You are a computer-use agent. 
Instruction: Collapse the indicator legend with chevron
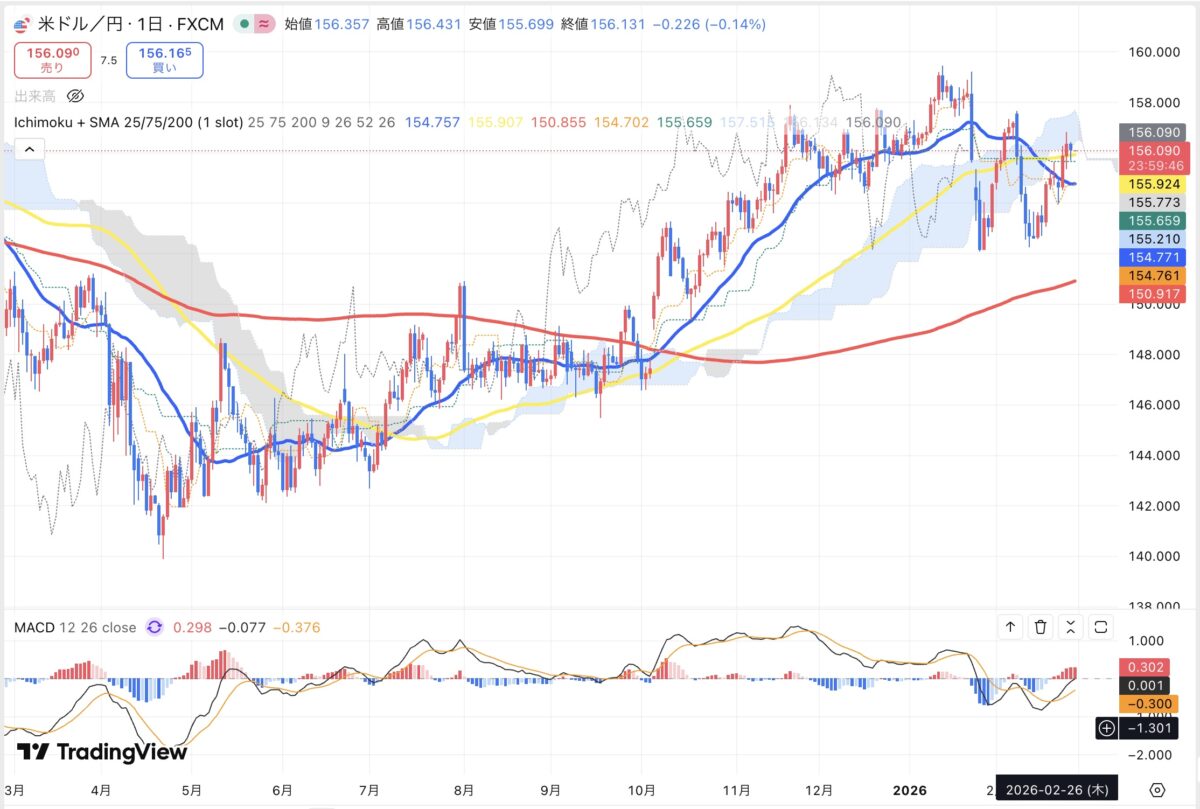click(29, 150)
